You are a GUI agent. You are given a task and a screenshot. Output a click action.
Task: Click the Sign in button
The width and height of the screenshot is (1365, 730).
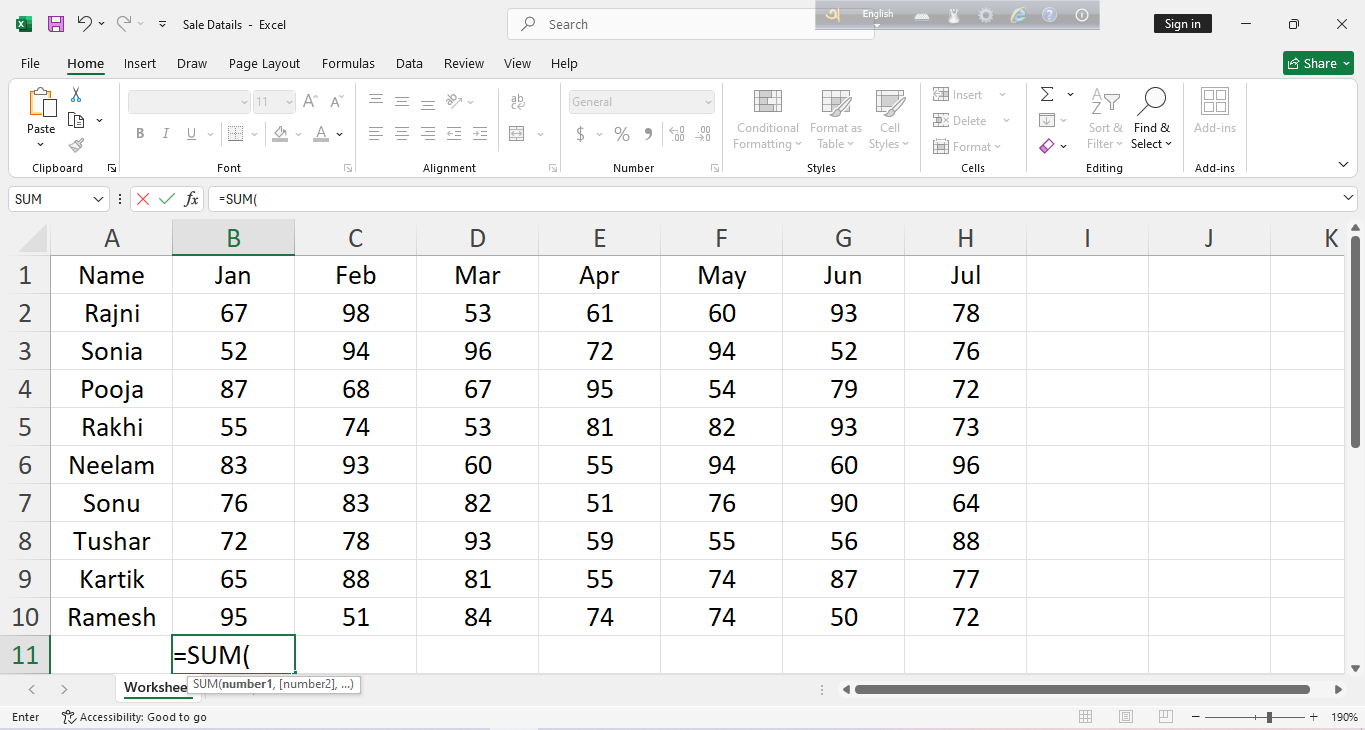pos(1182,24)
